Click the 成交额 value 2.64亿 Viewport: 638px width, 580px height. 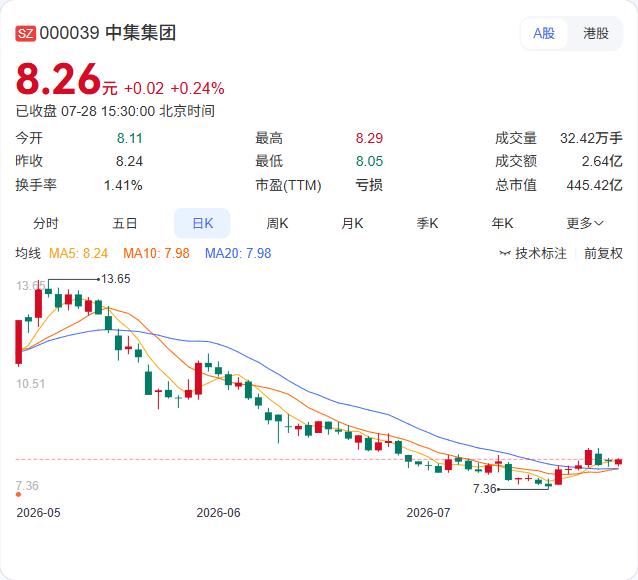[x=602, y=161]
